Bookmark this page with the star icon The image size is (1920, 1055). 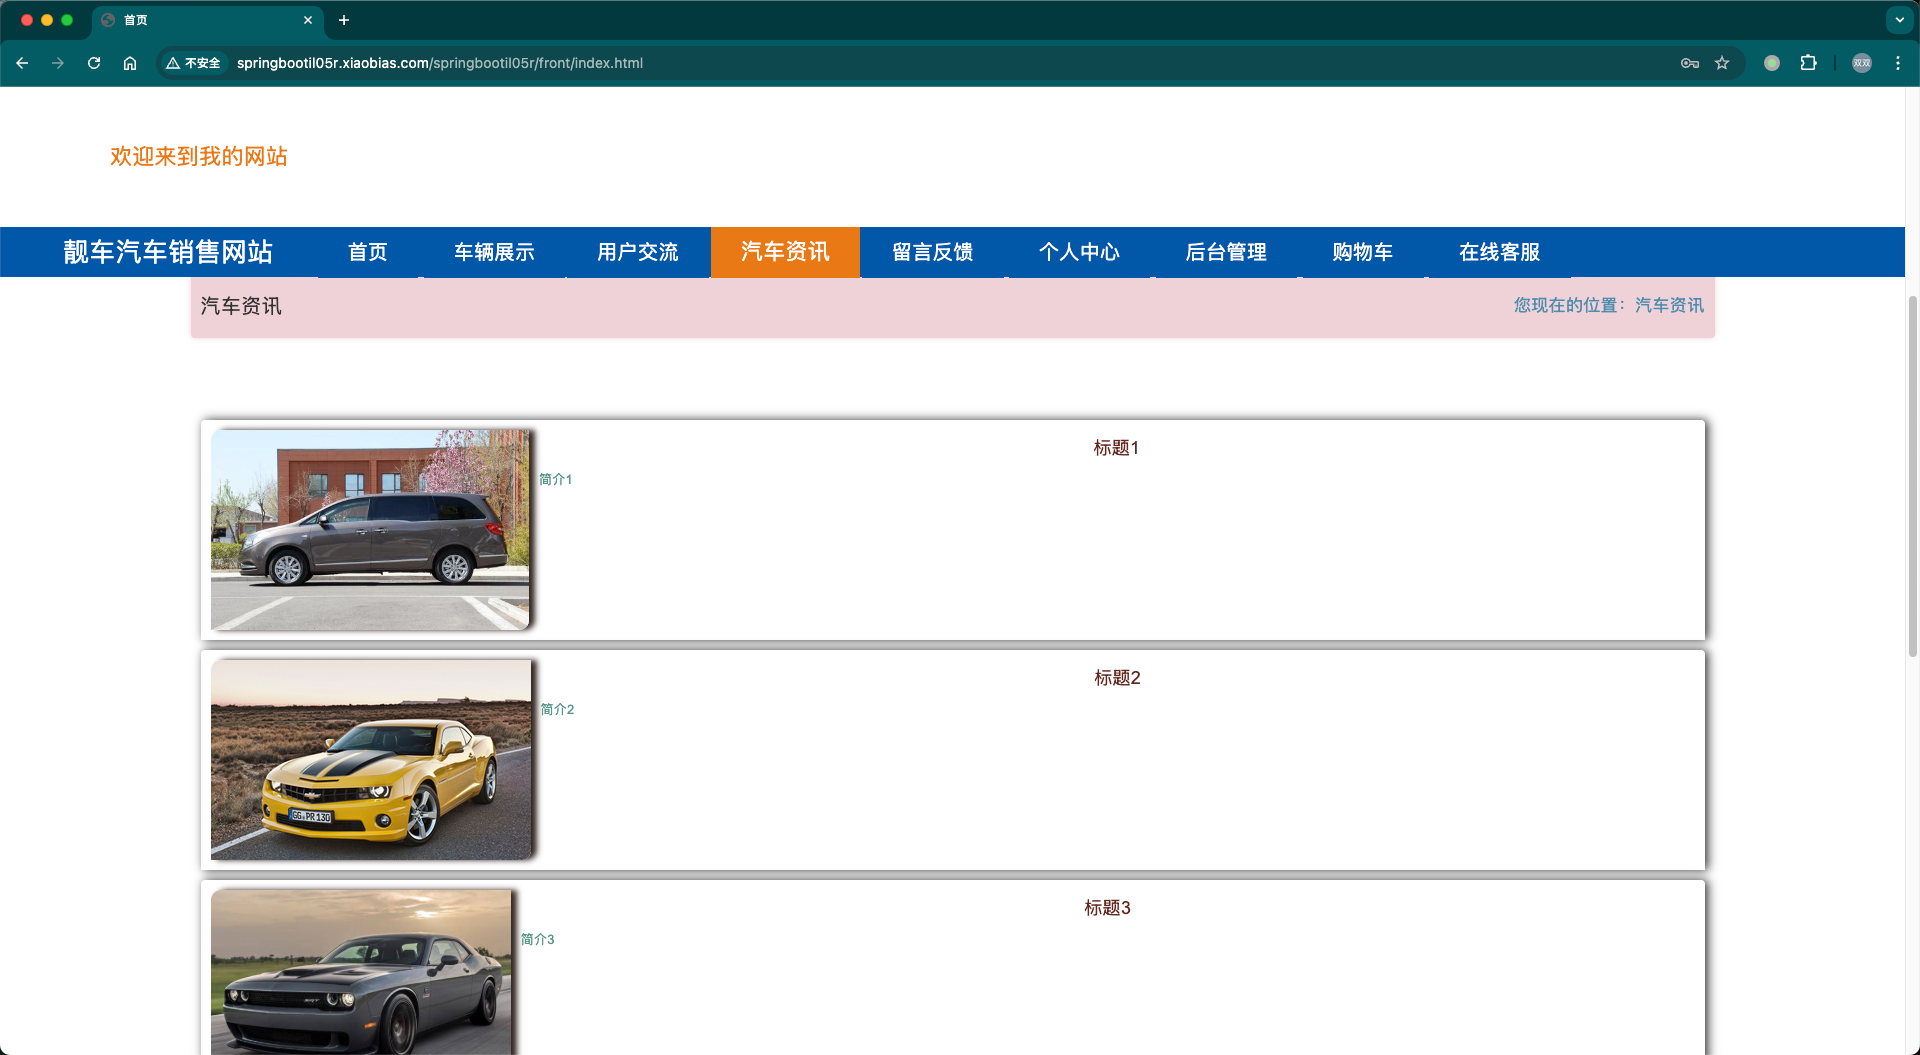click(x=1722, y=63)
